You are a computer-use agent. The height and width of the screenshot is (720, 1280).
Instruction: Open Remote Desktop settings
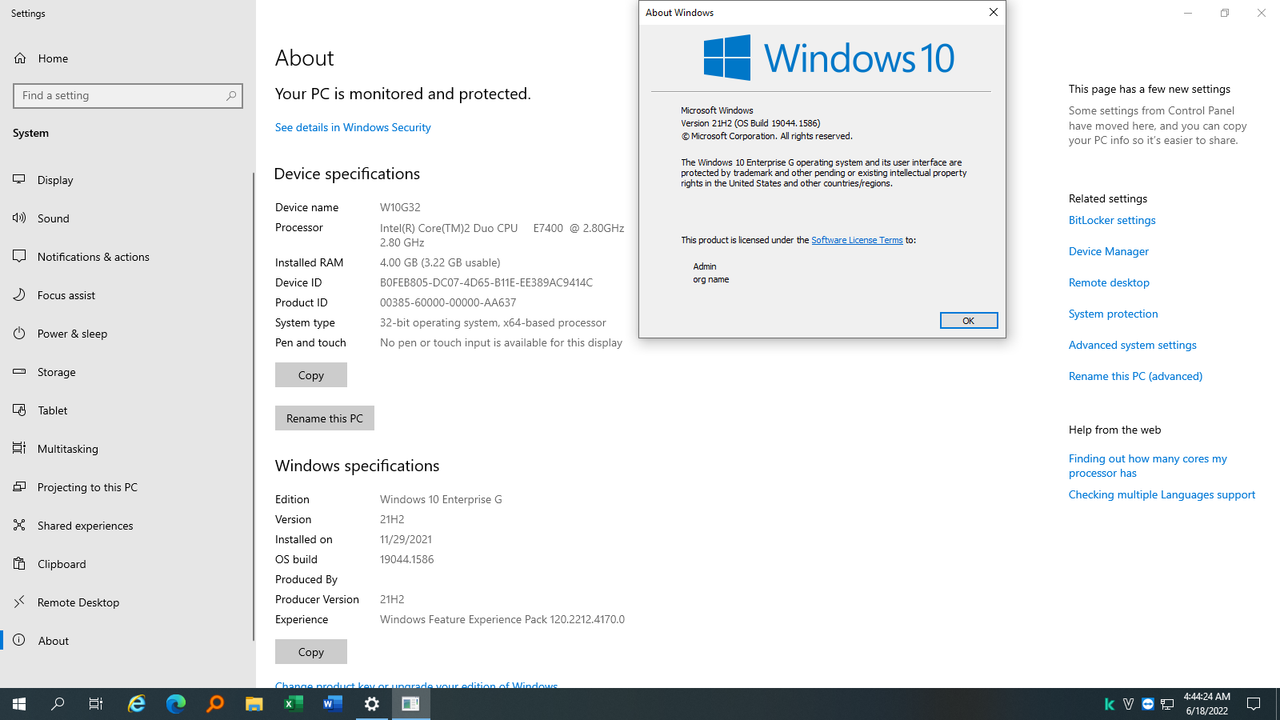73,601
